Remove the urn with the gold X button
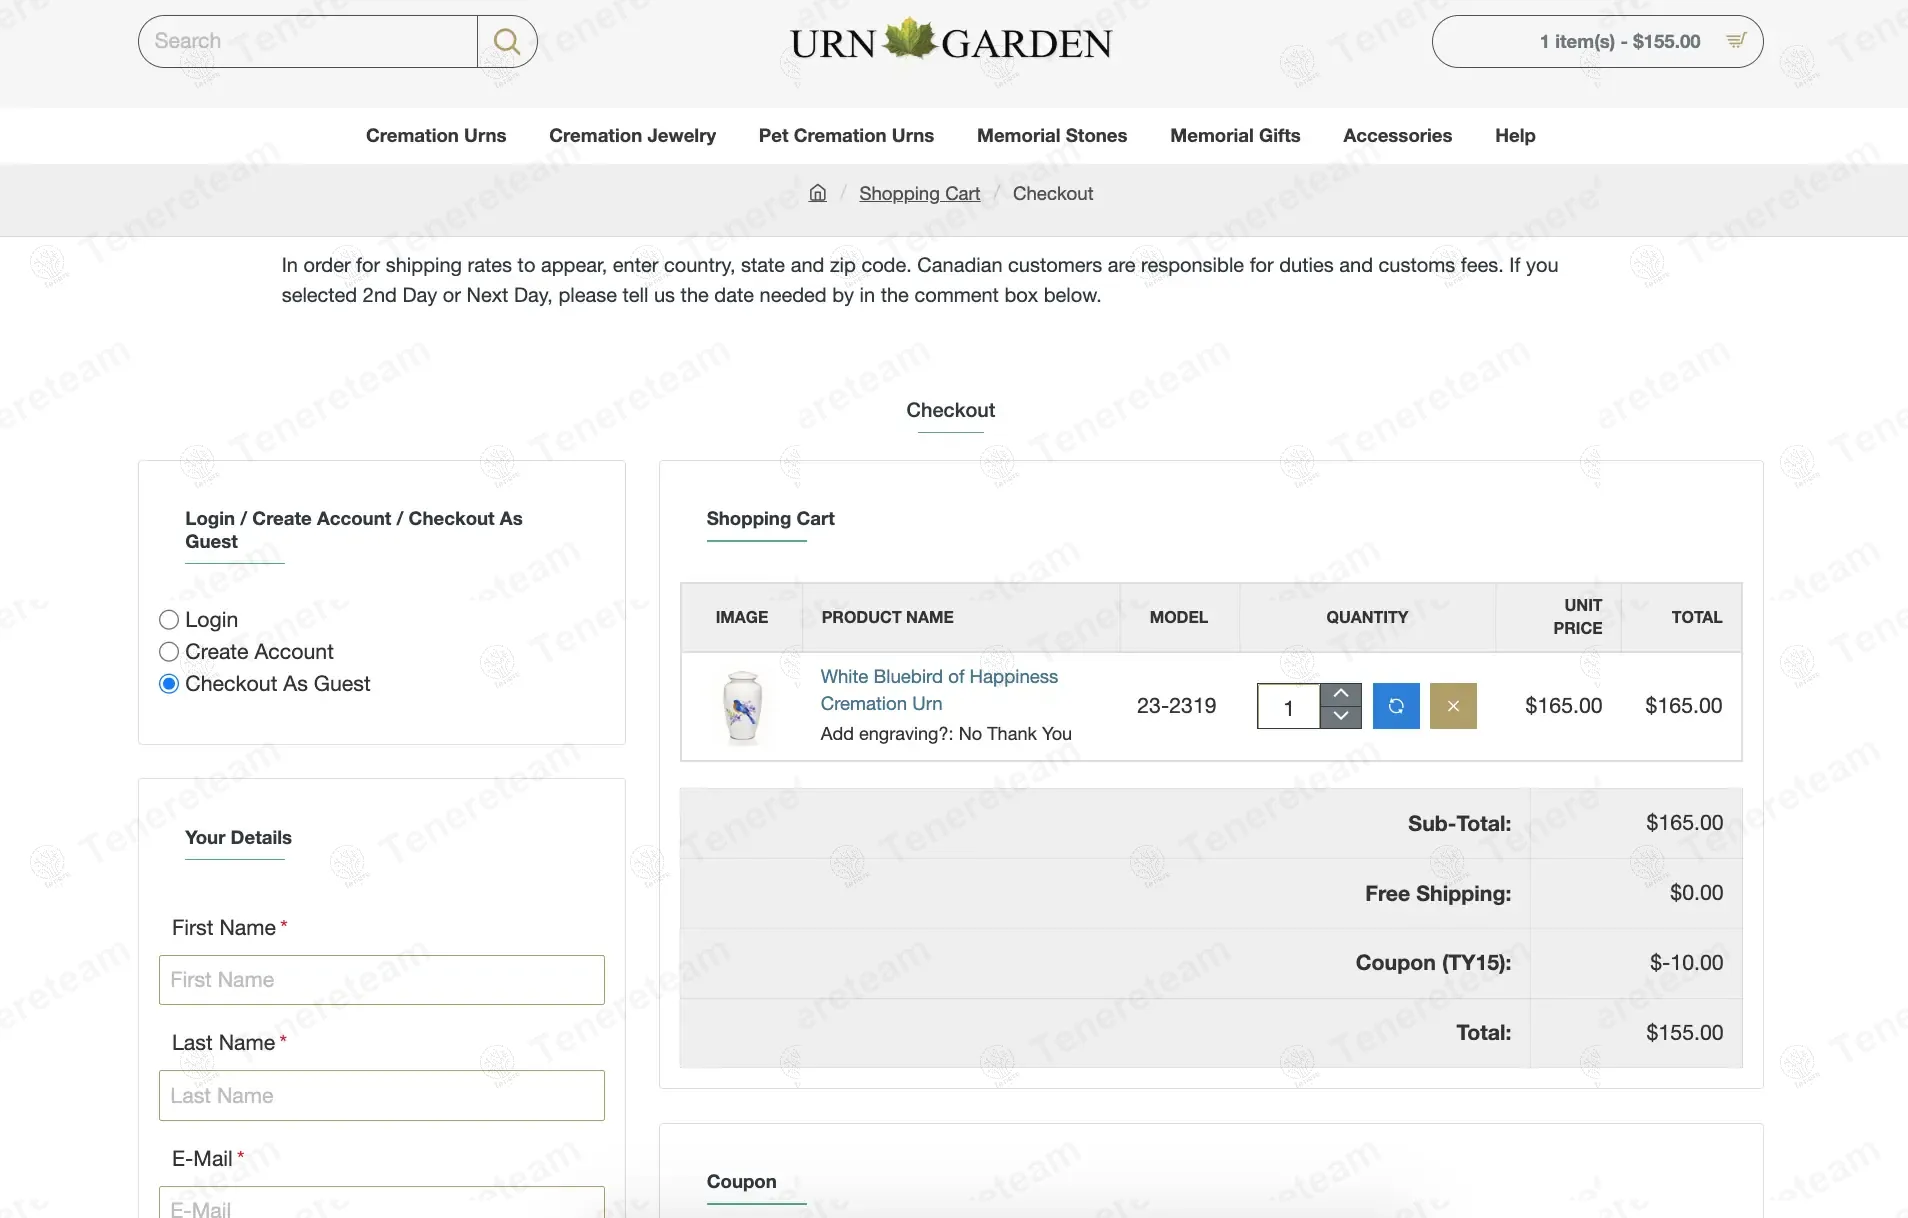The height and width of the screenshot is (1218, 1908). point(1453,706)
